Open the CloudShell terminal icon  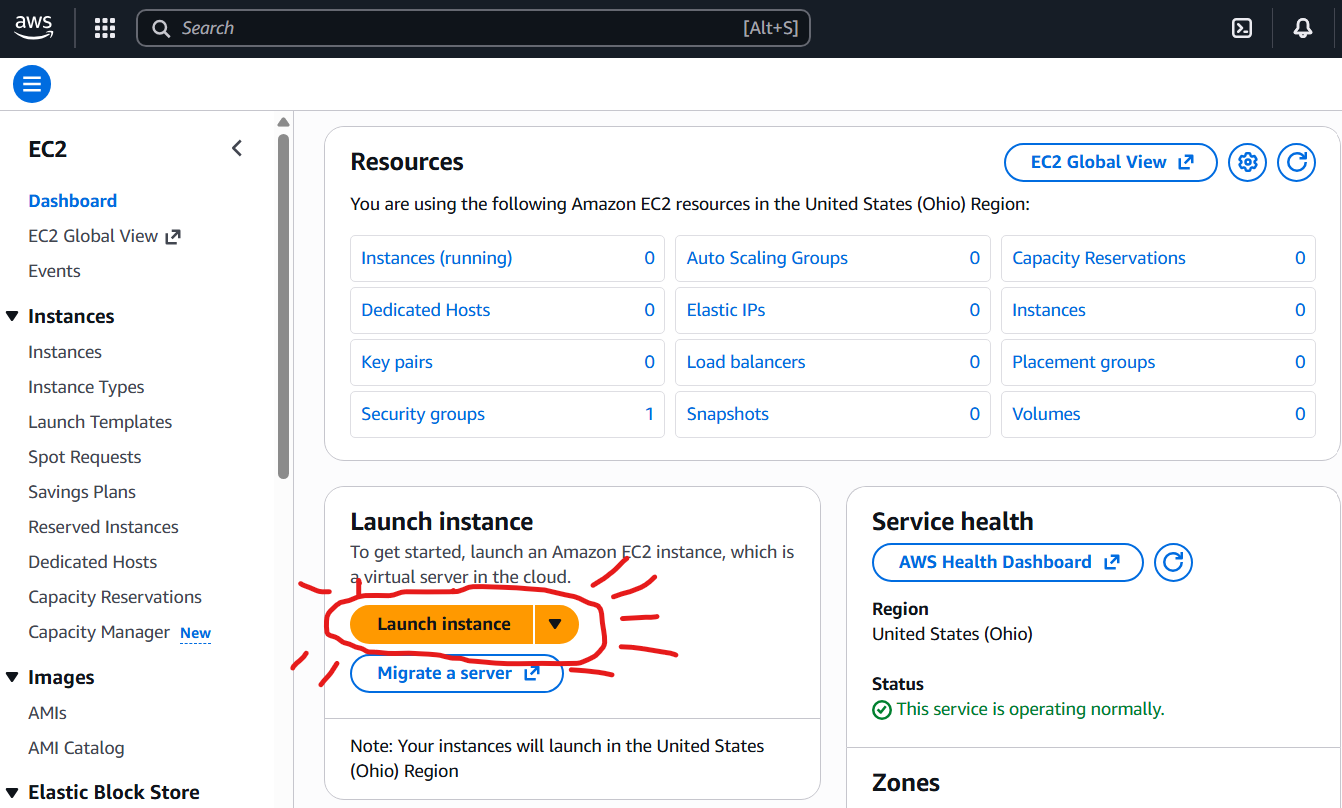pos(1242,28)
